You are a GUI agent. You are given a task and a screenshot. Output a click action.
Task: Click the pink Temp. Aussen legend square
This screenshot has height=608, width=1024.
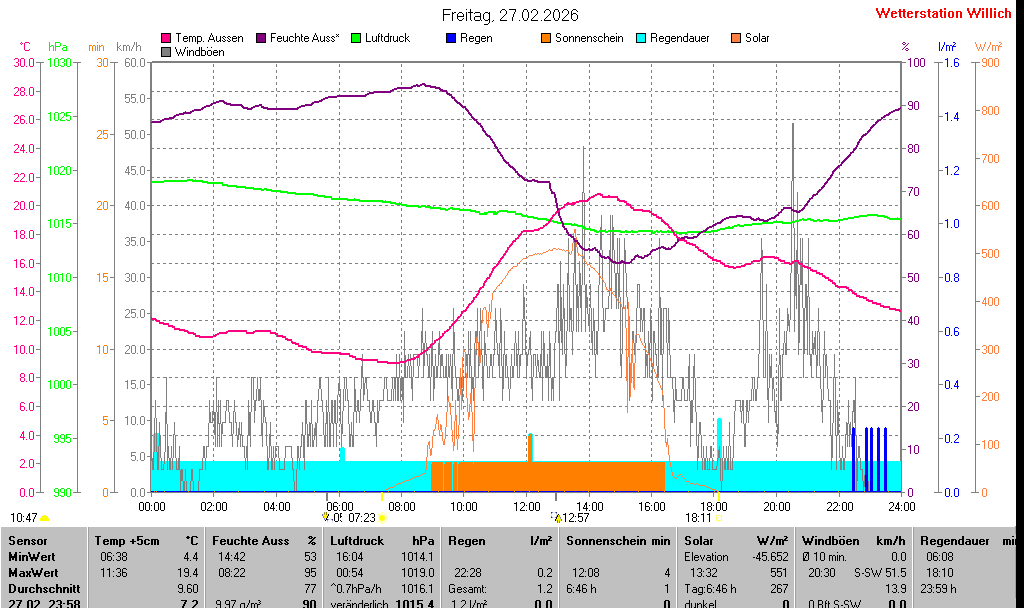tap(166, 38)
